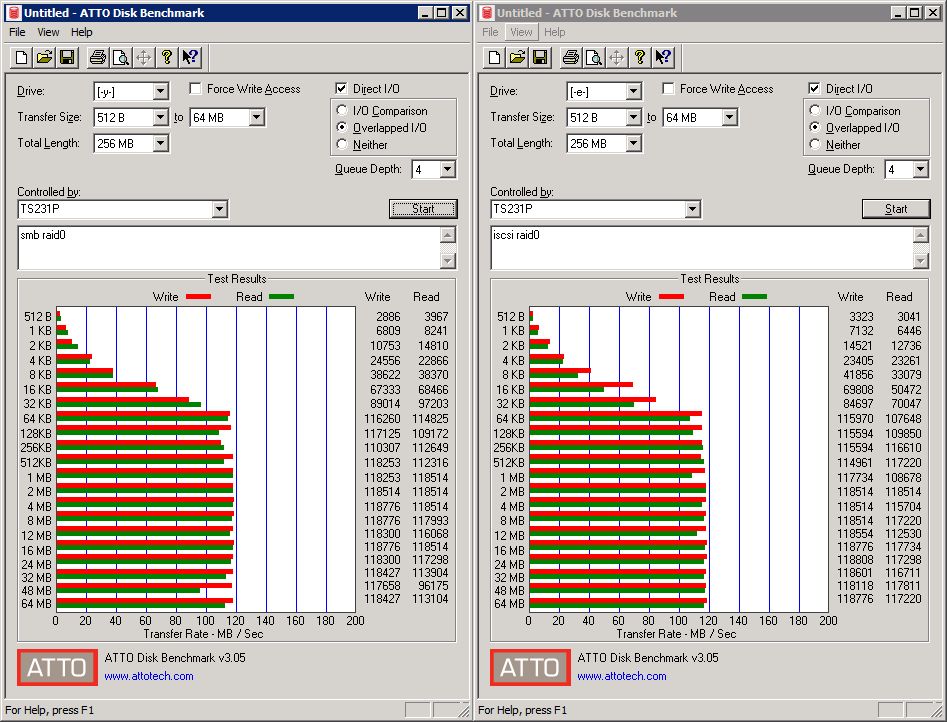Click About question mark icon in left window

[x=167, y=57]
